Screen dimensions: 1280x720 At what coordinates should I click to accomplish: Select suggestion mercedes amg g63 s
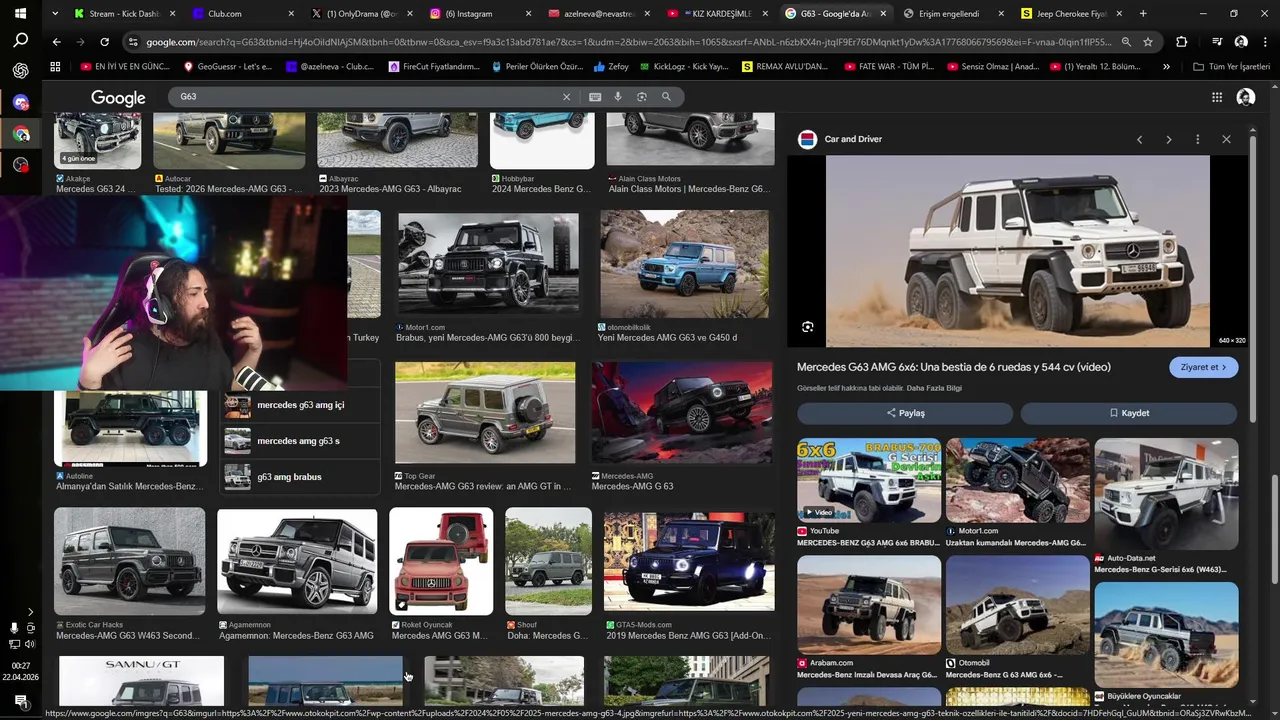(300, 441)
